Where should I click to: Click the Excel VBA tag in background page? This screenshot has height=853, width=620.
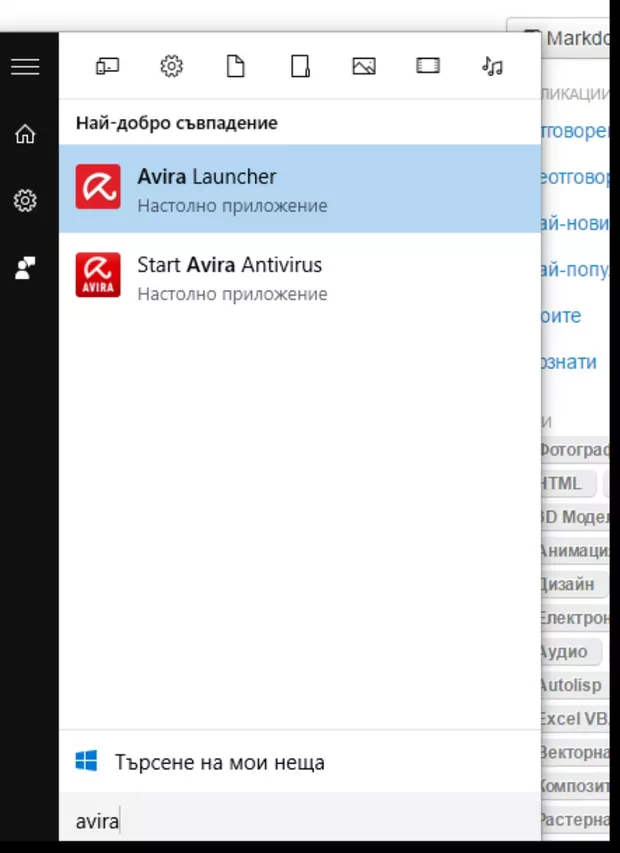pyautogui.click(x=574, y=719)
